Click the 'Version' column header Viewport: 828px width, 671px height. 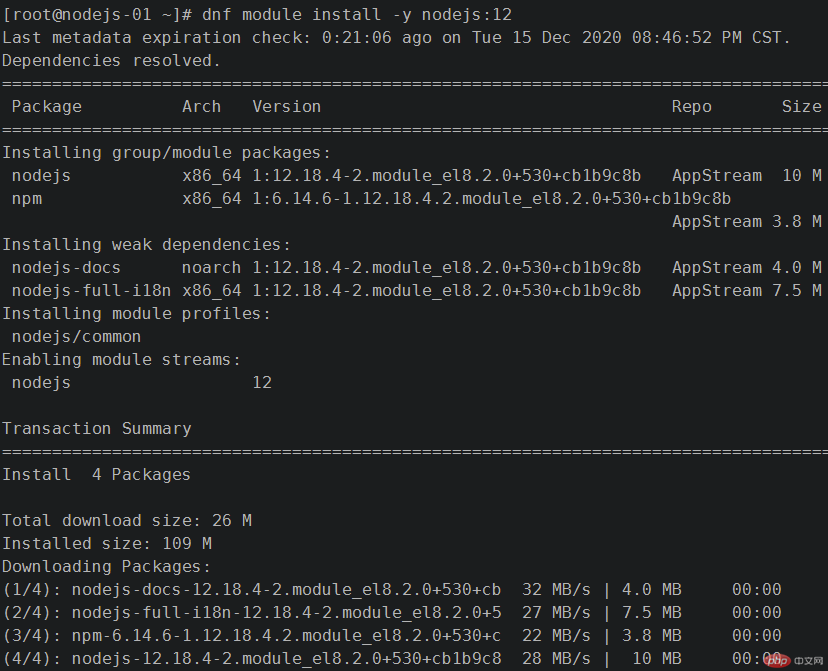pos(287,107)
